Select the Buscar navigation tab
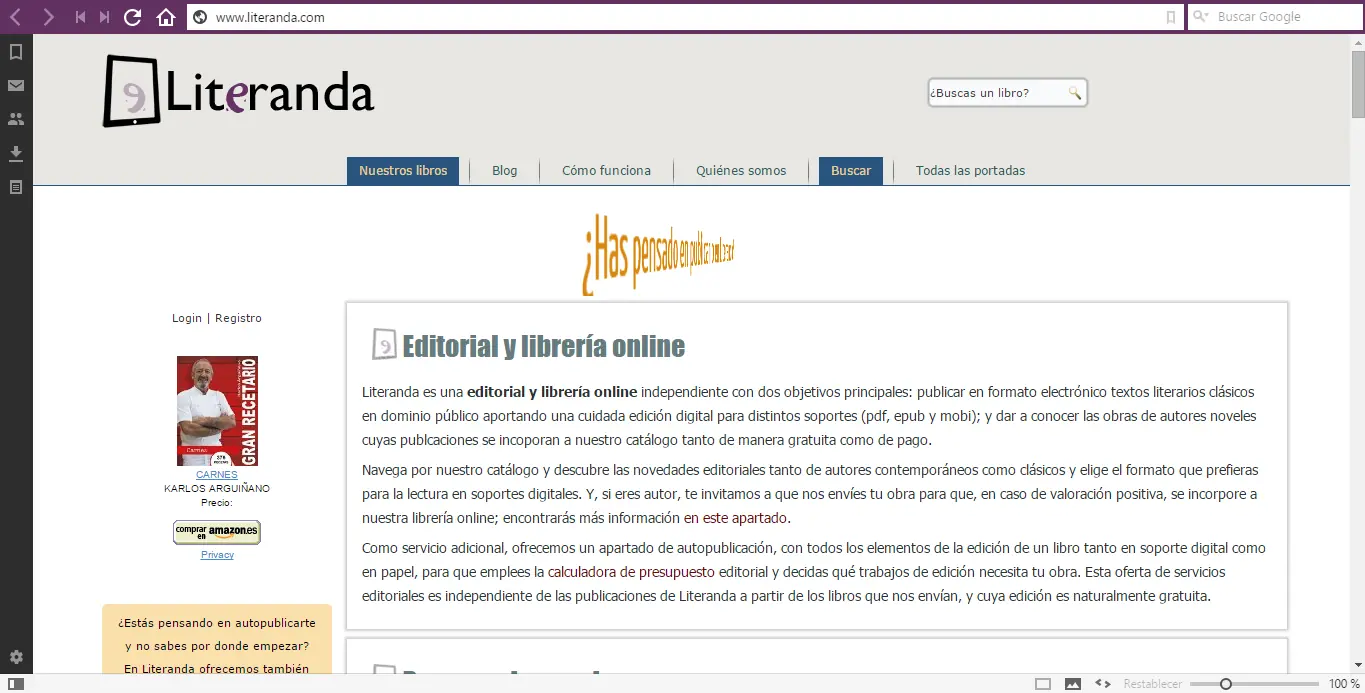The height and width of the screenshot is (693, 1365). click(x=851, y=171)
